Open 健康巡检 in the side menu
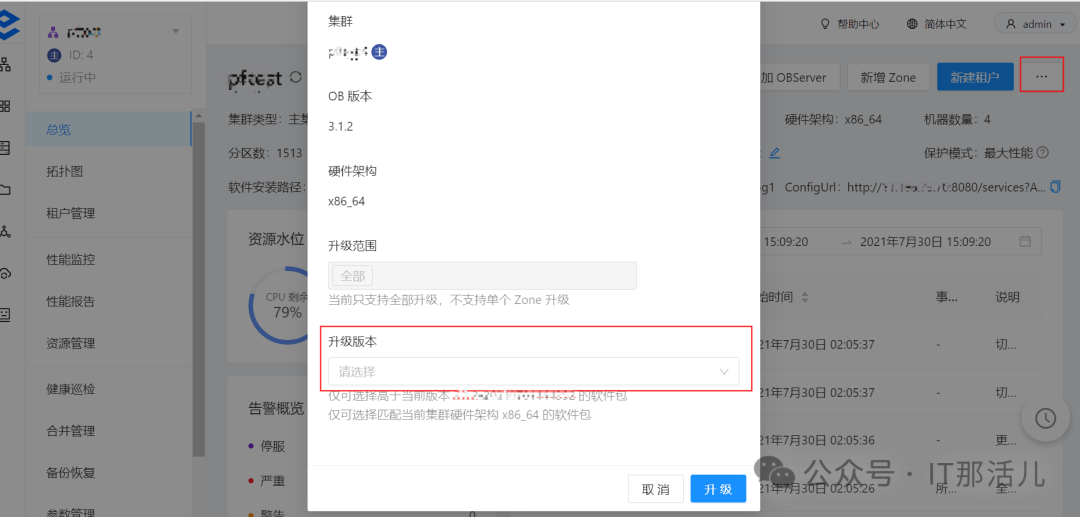 tap(108, 389)
